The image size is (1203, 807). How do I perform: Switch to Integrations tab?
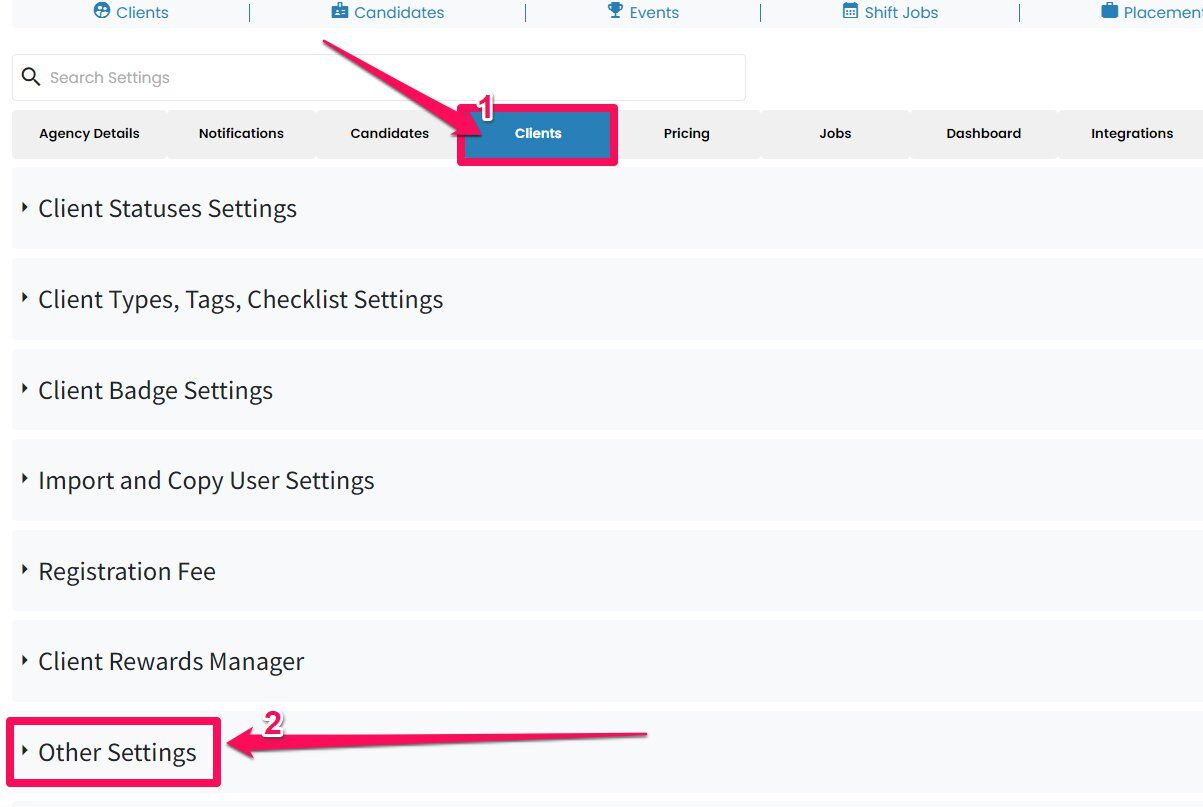(1132, 134)
